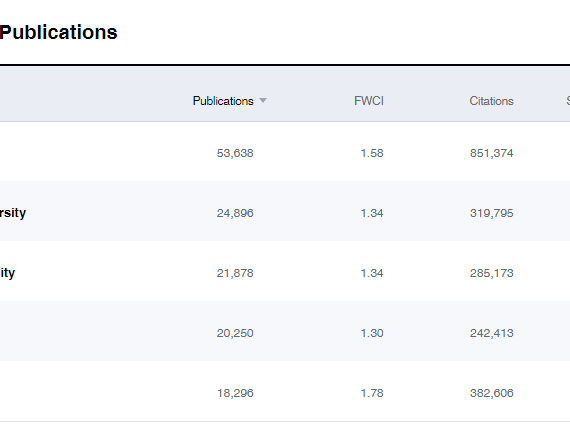Click the 319,795 citations value
This screenshot has width=570, height=428.
pyautogui.click(x=491, y=213)
